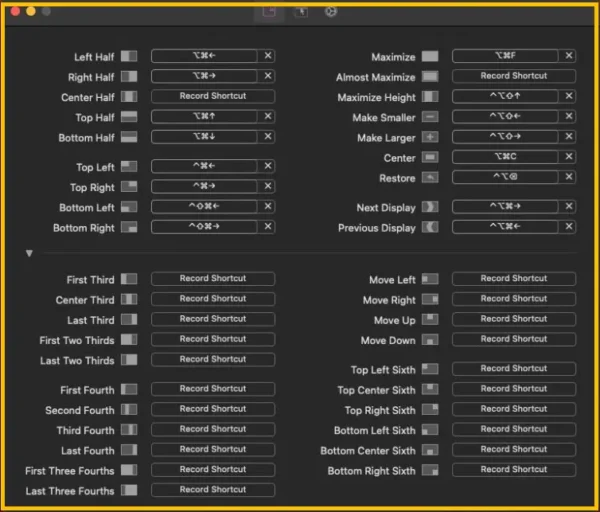Click the Center window icon
The image size is (600, 512).
pyautogui.click(x=430, y=157)
